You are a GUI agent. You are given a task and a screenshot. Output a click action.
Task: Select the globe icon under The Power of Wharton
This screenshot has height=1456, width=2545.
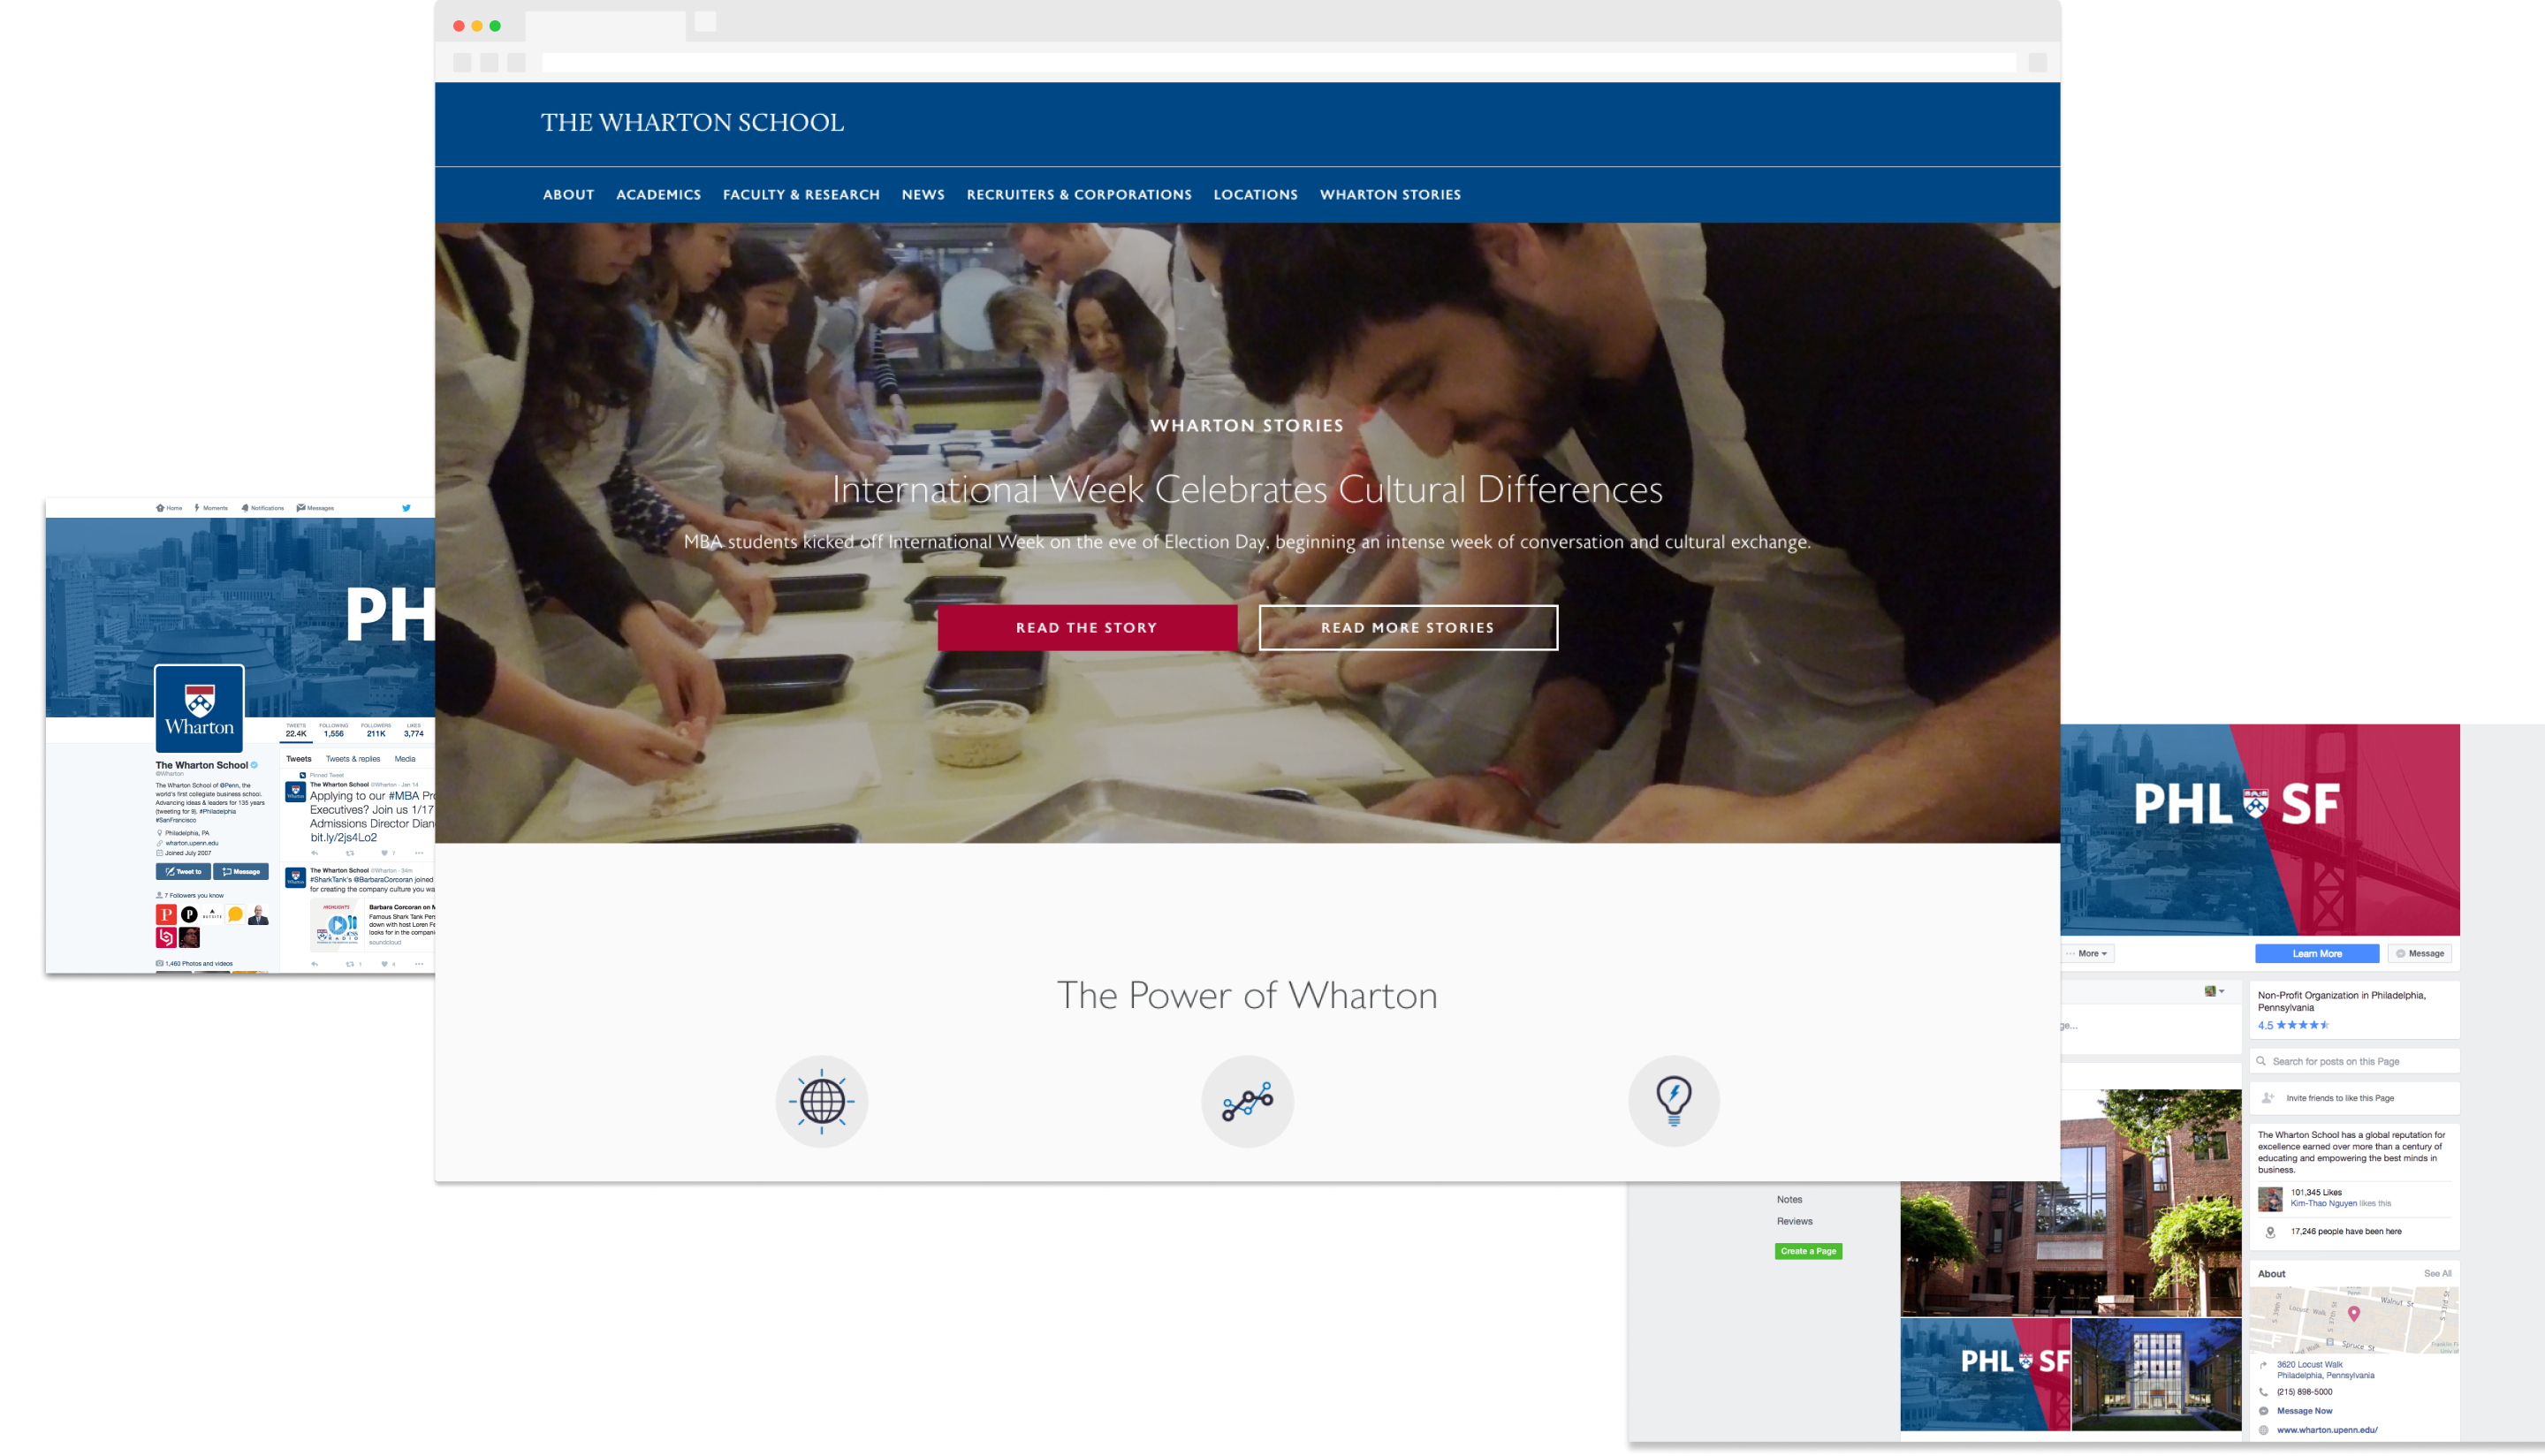[x=822, y=1101]
